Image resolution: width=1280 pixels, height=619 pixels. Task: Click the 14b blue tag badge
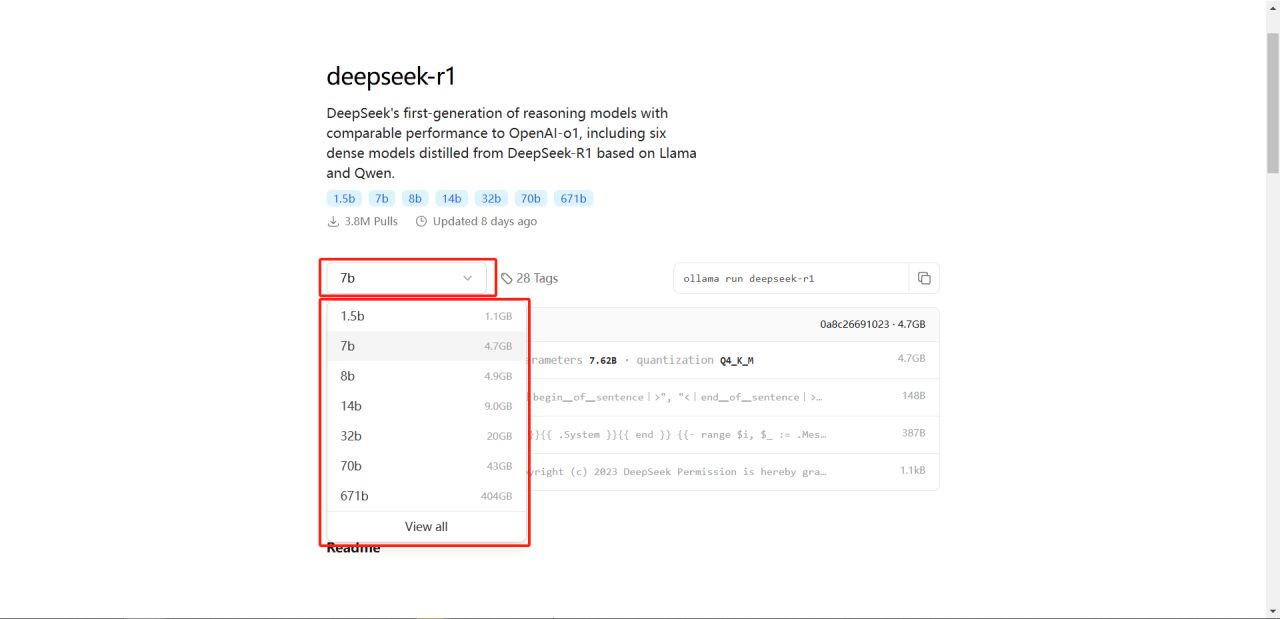coord(452,199)
